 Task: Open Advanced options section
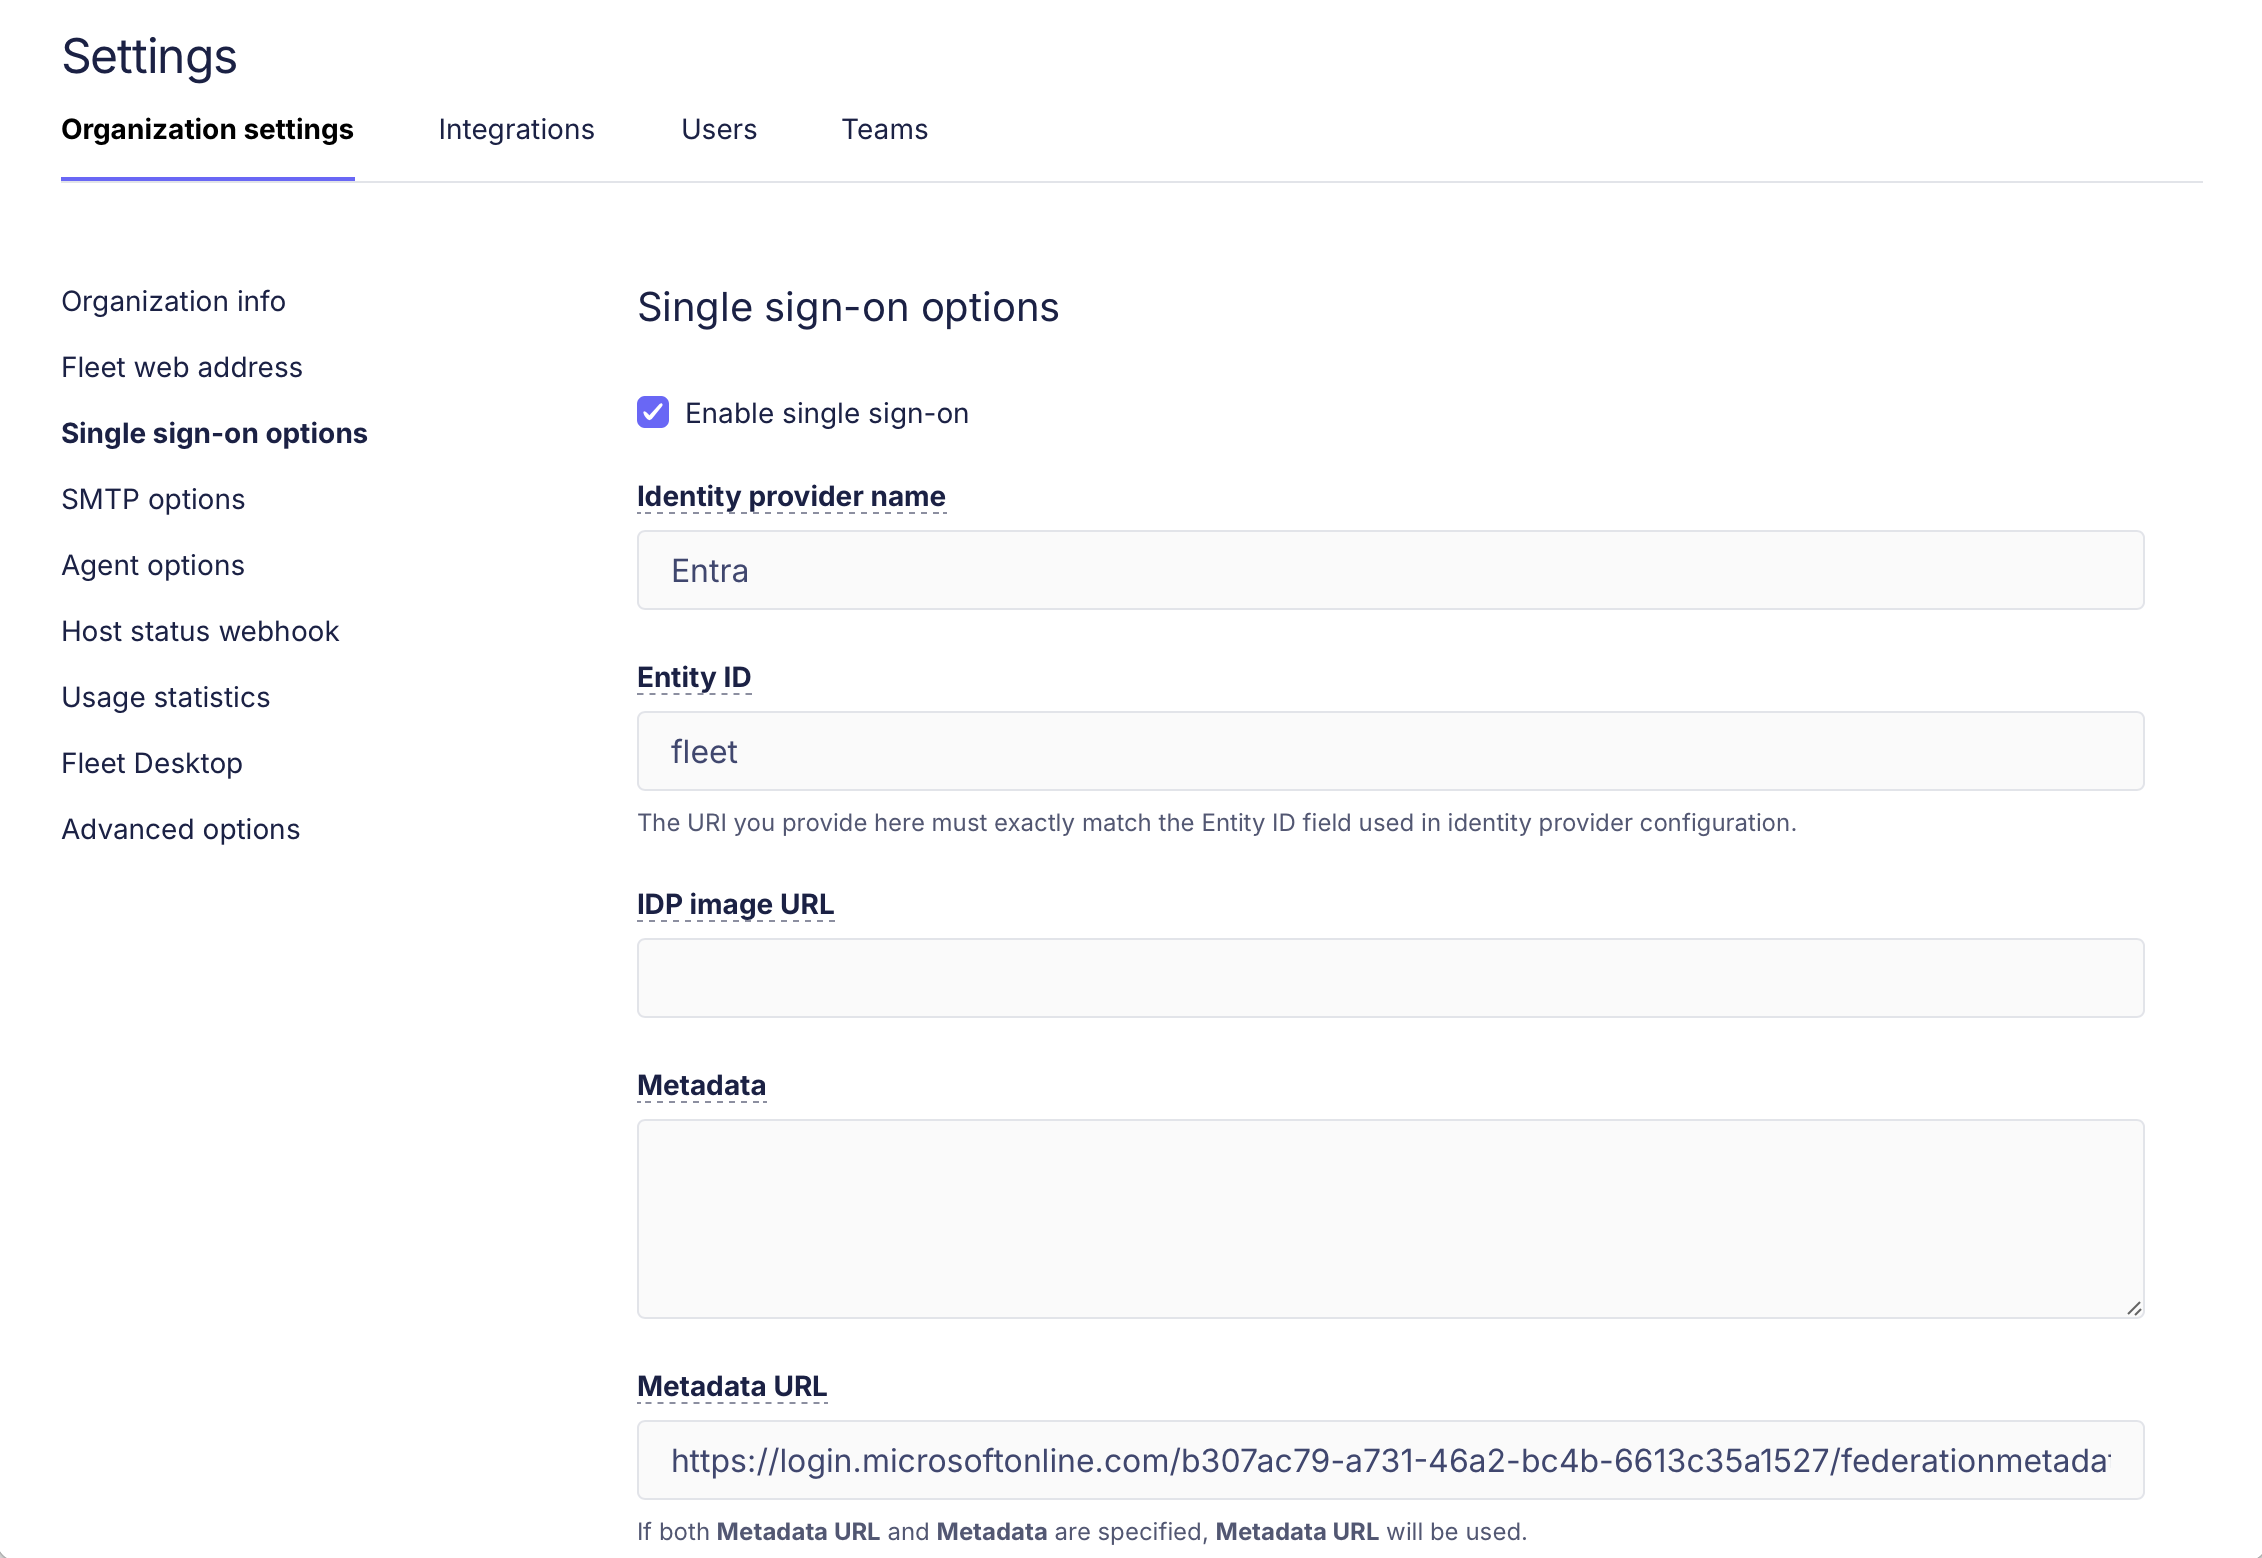(x=180, y=829)
